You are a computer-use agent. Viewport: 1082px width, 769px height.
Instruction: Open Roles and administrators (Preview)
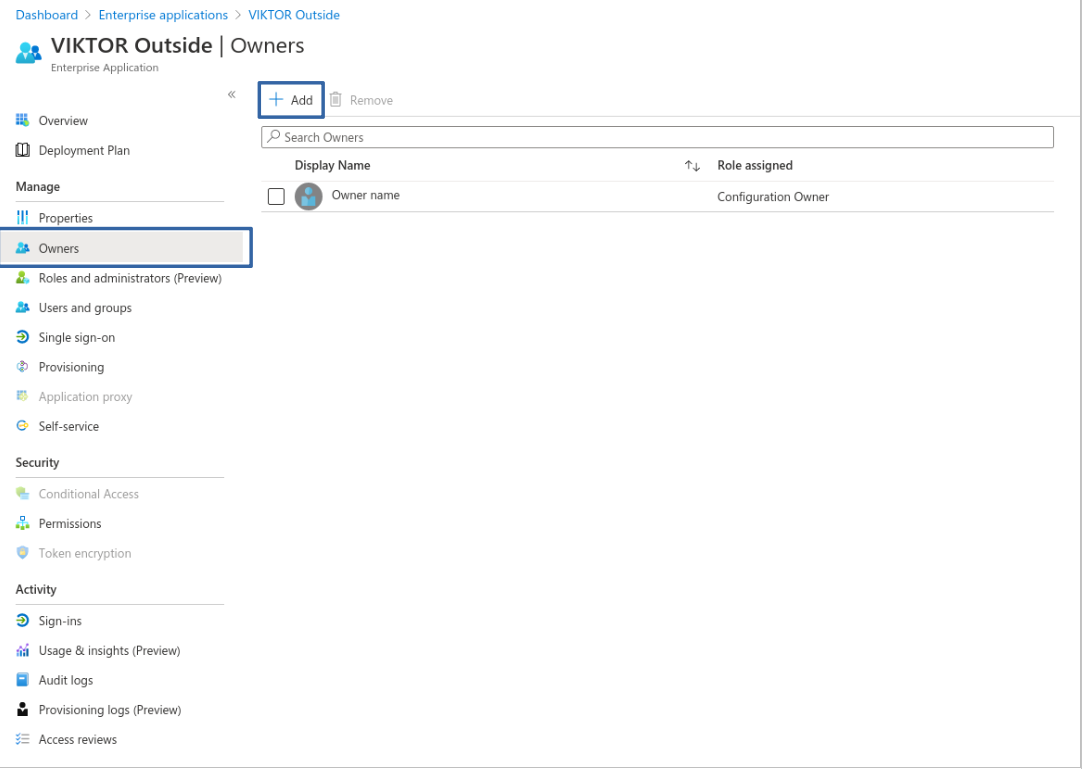tap(130, 278)
